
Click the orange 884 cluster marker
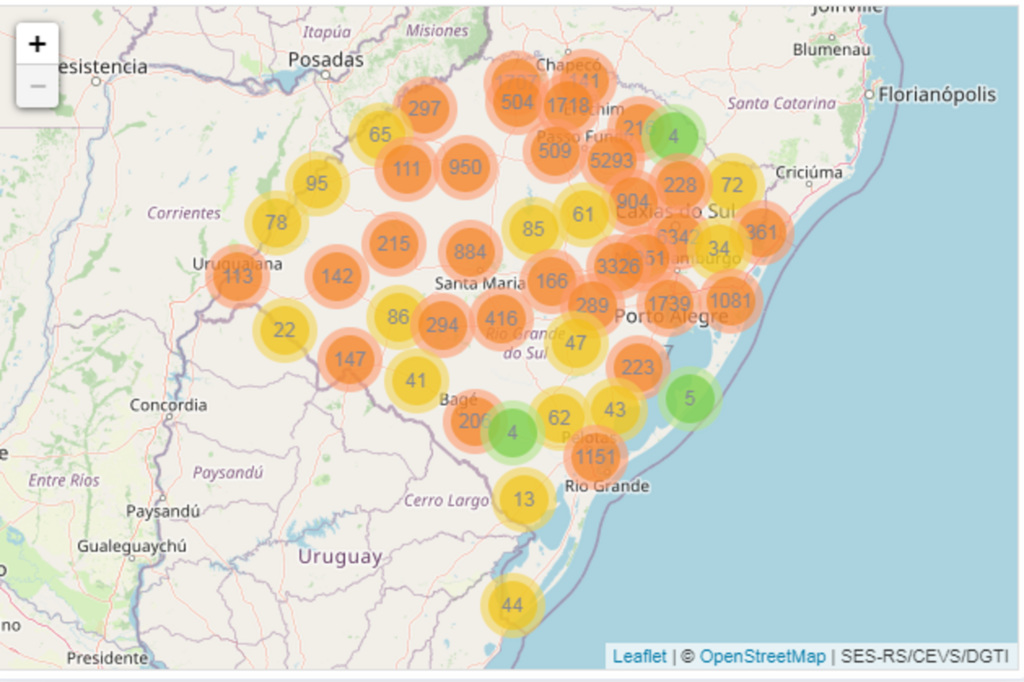pyautogui.click(x=470, y=252)
